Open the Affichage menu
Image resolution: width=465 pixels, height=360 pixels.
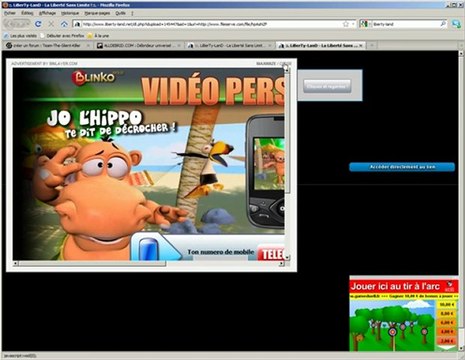(47, 13)
